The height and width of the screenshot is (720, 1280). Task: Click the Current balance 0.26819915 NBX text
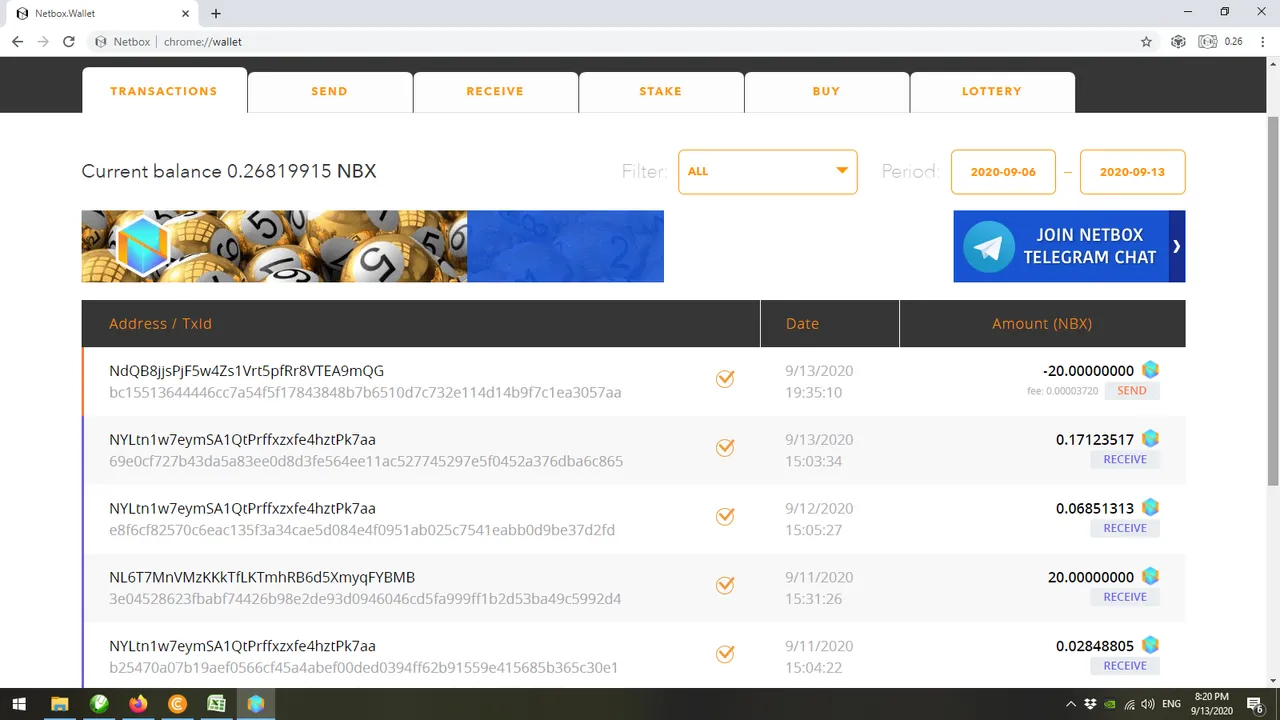229,171
